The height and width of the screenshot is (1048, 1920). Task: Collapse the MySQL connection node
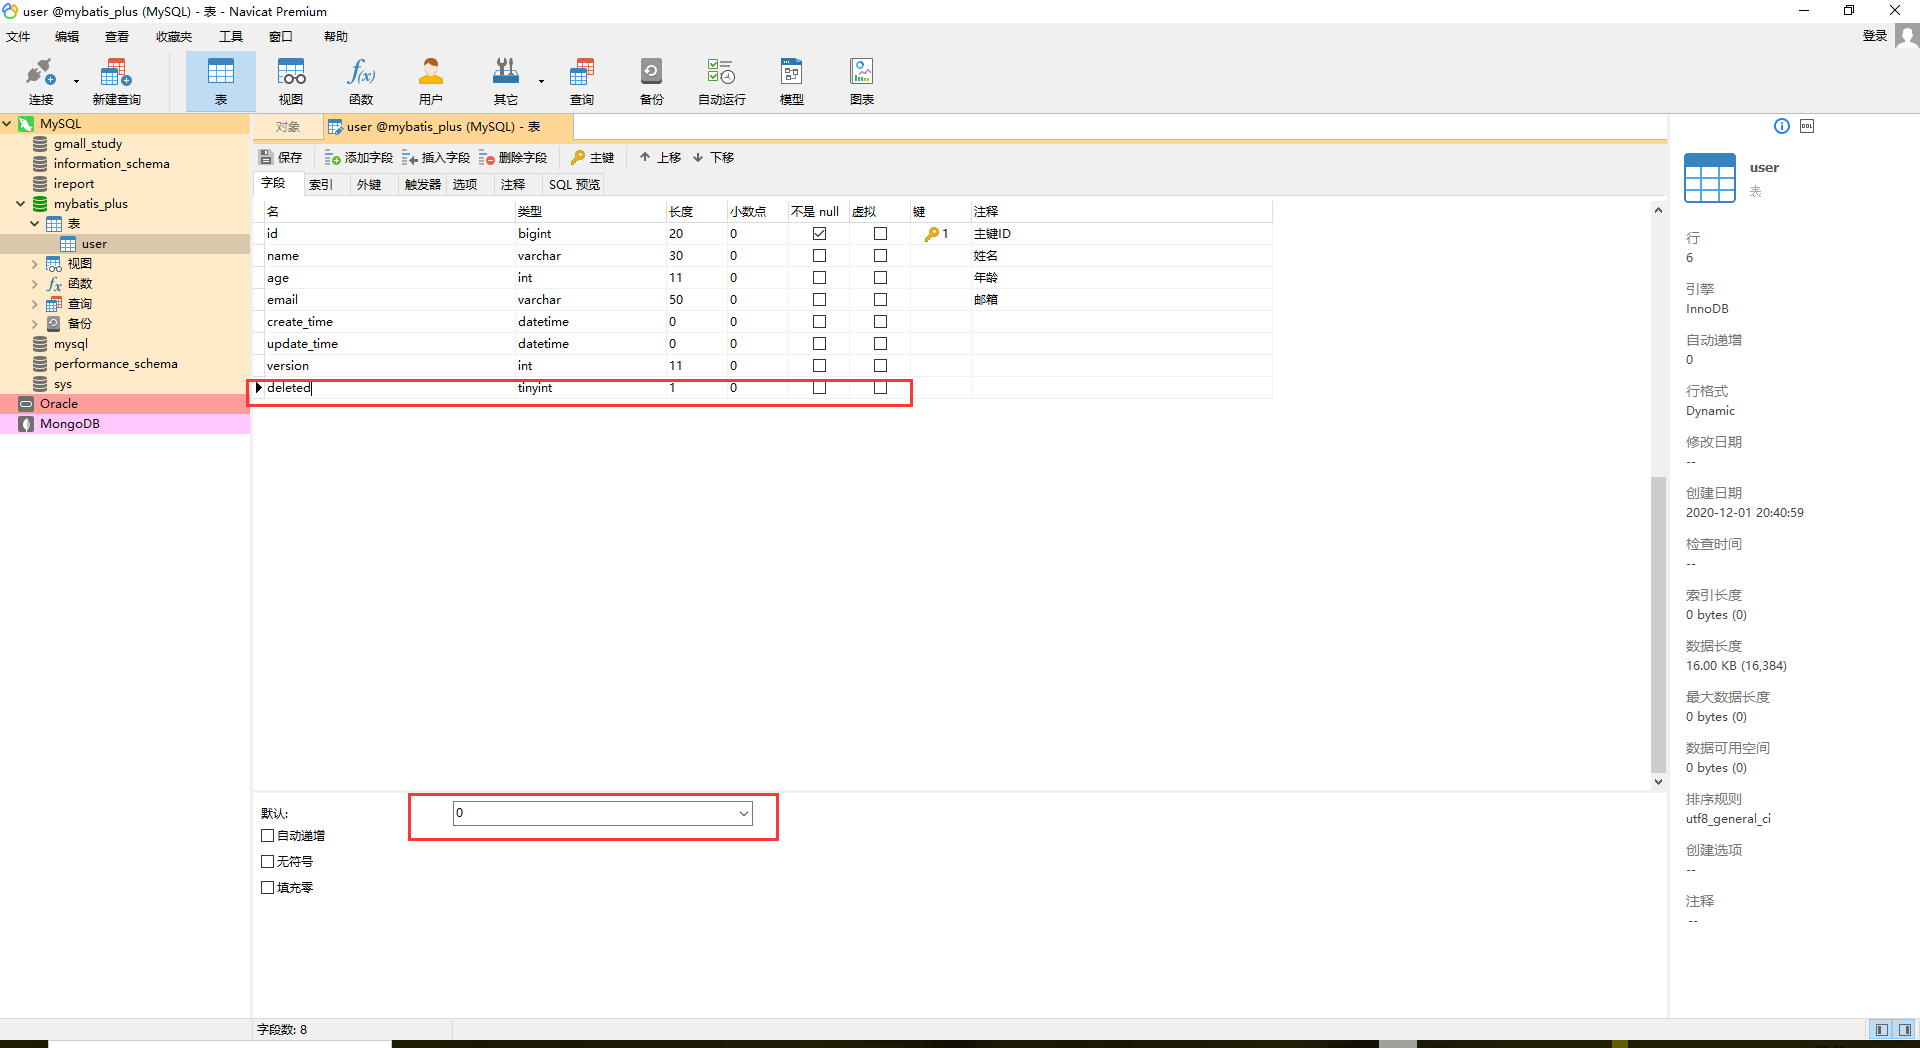(x=7, y=124)
